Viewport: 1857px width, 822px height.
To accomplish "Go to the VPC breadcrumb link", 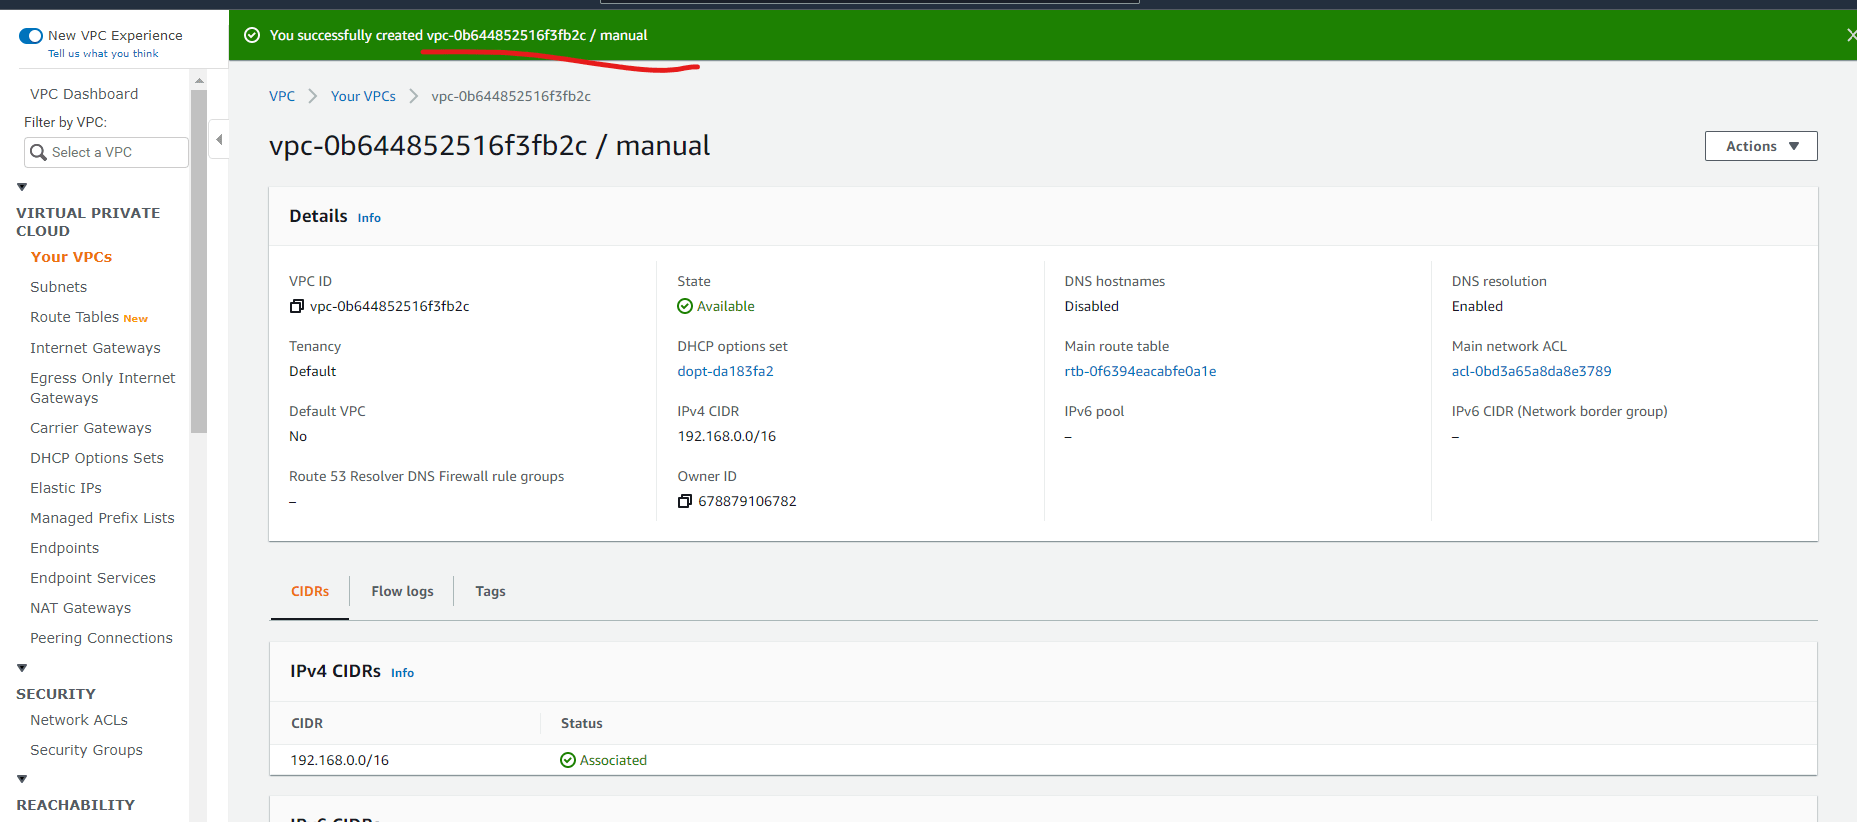I will (x=282, y=96).
